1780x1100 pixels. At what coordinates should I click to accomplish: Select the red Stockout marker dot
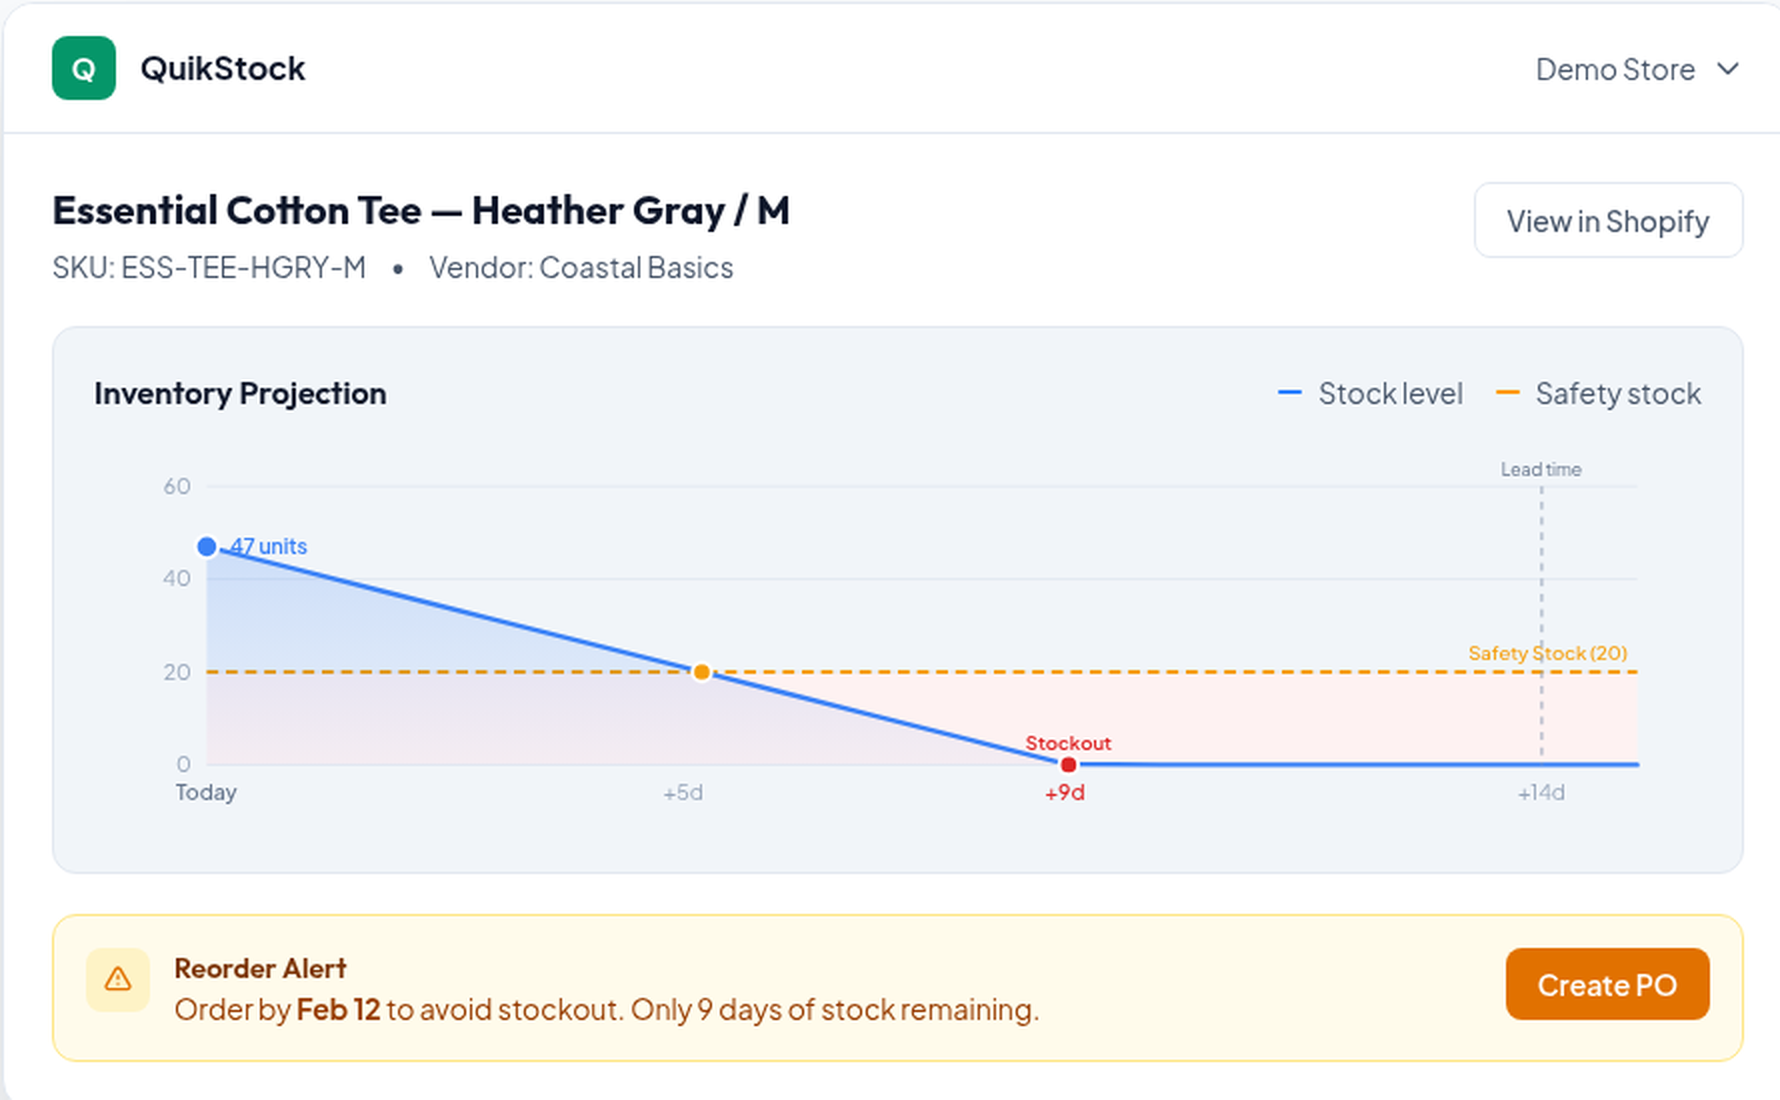coord(1067,763)
